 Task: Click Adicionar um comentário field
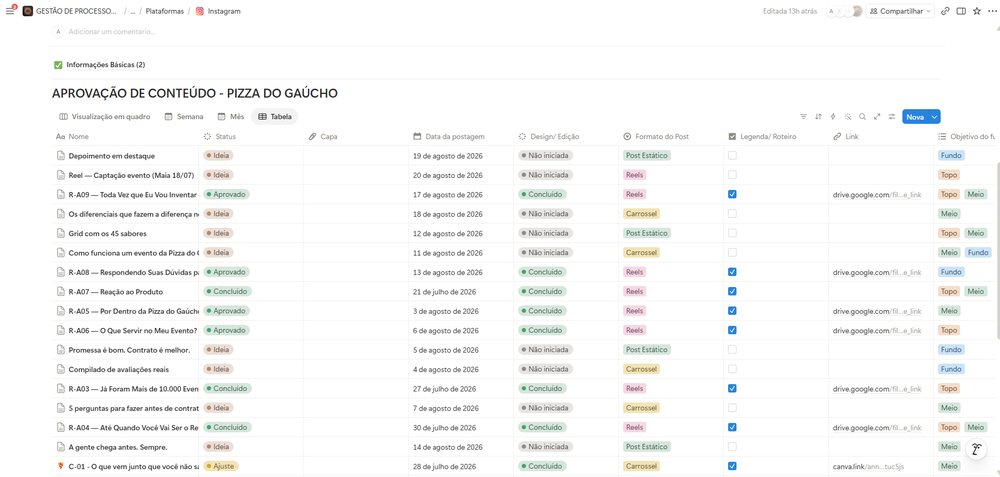[112, 31]
